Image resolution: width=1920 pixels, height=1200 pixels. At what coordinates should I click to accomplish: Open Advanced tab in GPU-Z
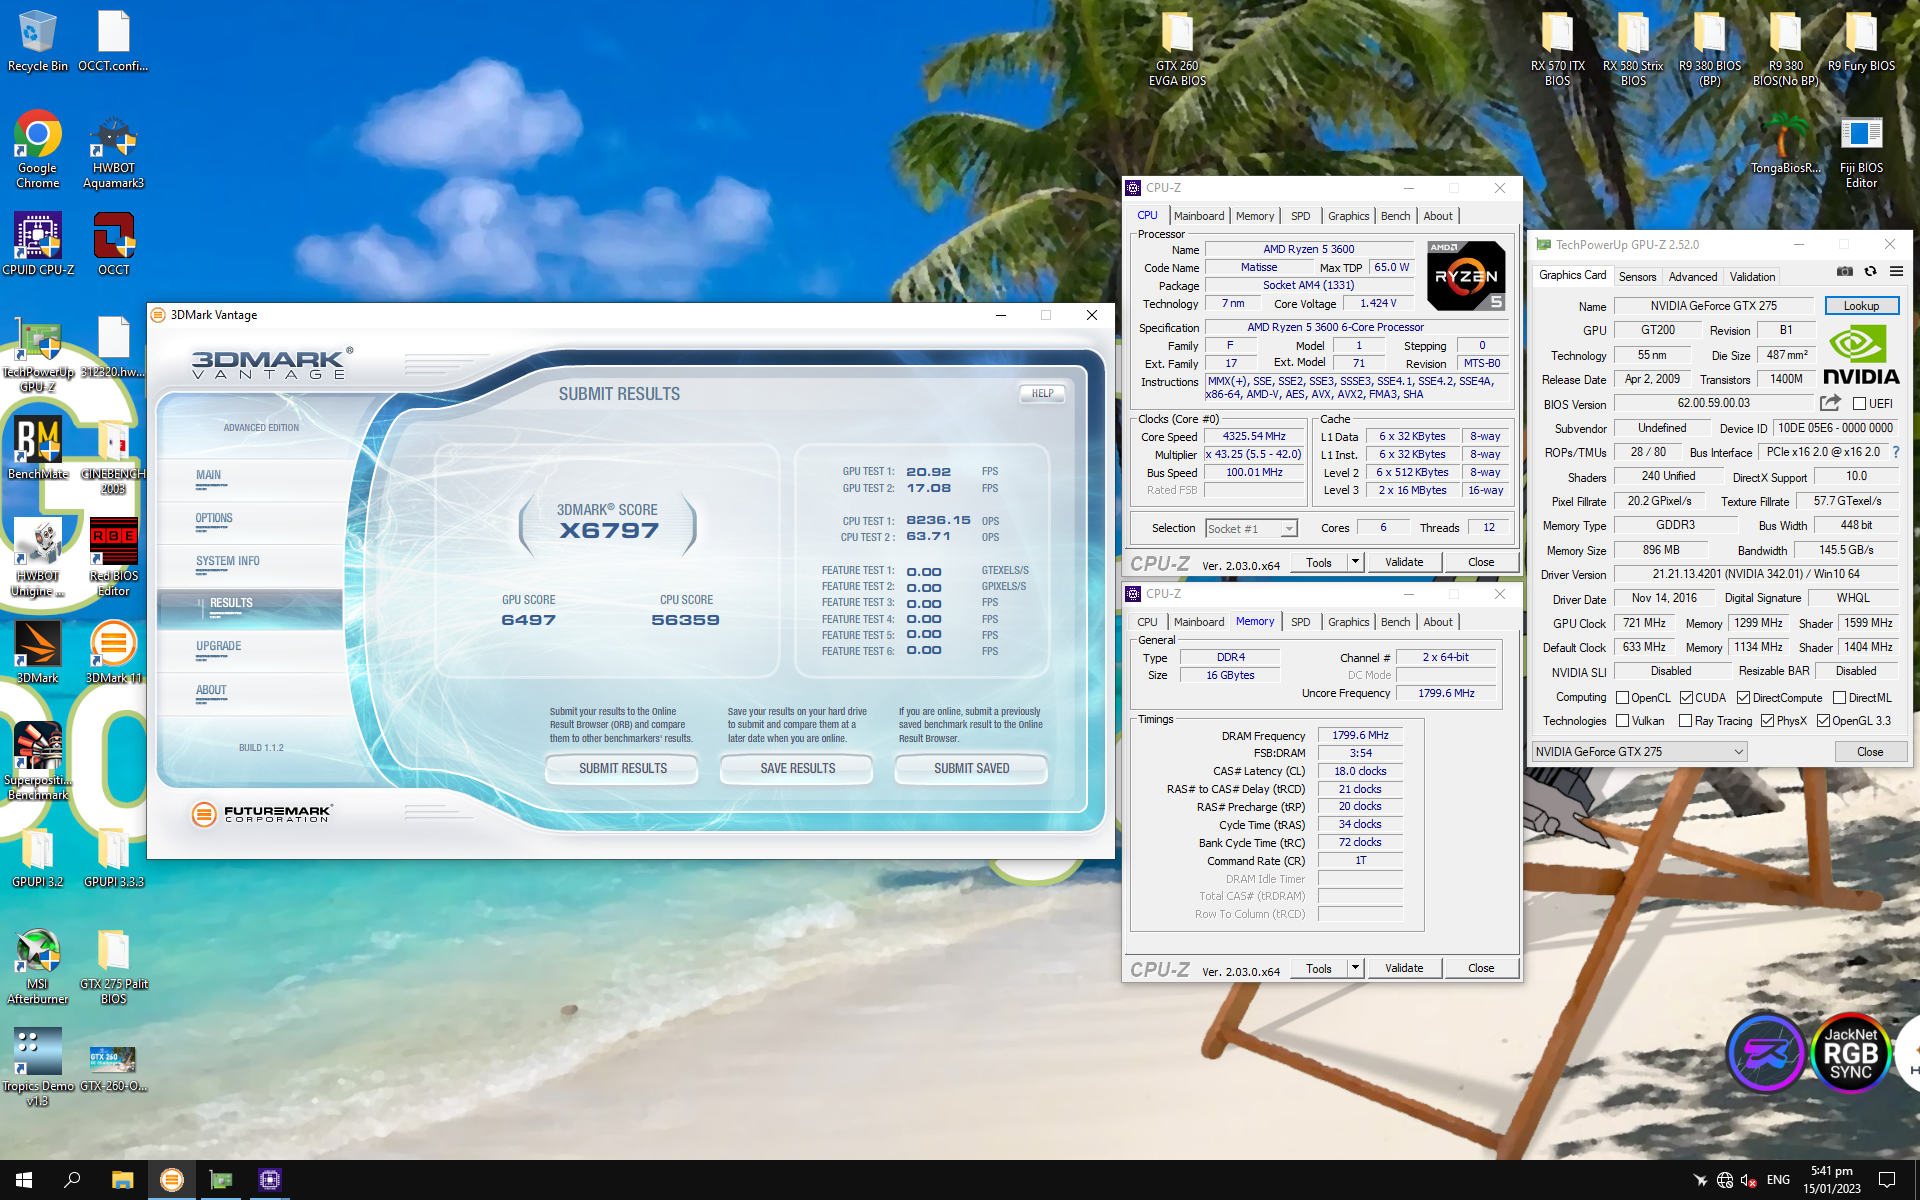(x=1692, y=277)
